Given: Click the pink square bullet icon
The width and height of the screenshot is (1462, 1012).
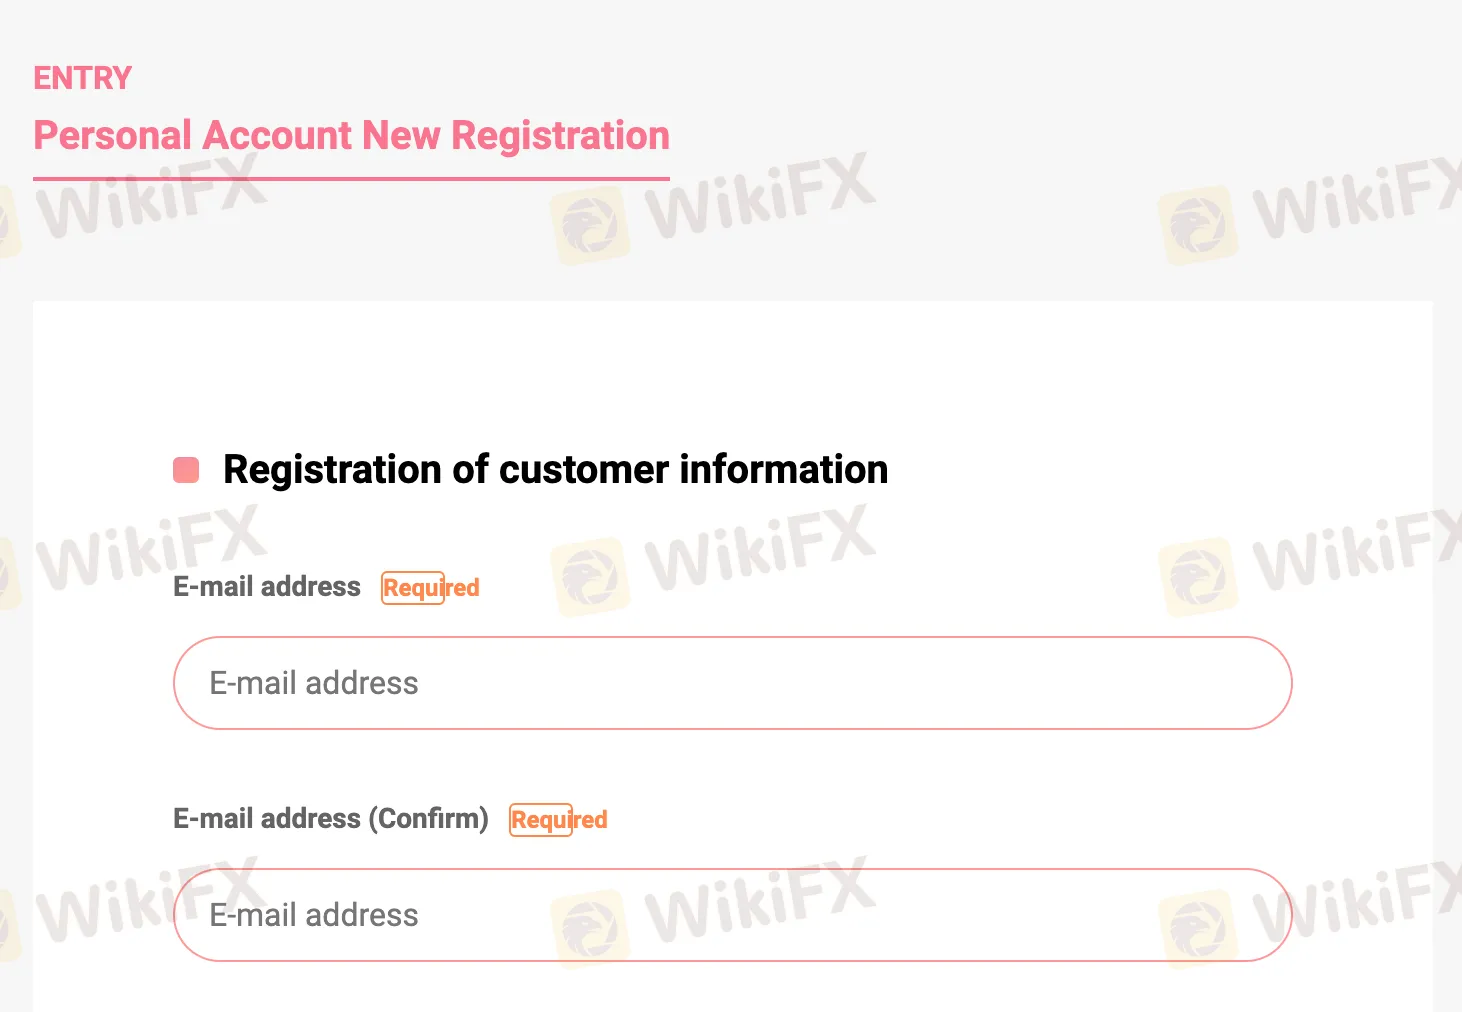Looking at the screenshot, I should tap(186, 470).
